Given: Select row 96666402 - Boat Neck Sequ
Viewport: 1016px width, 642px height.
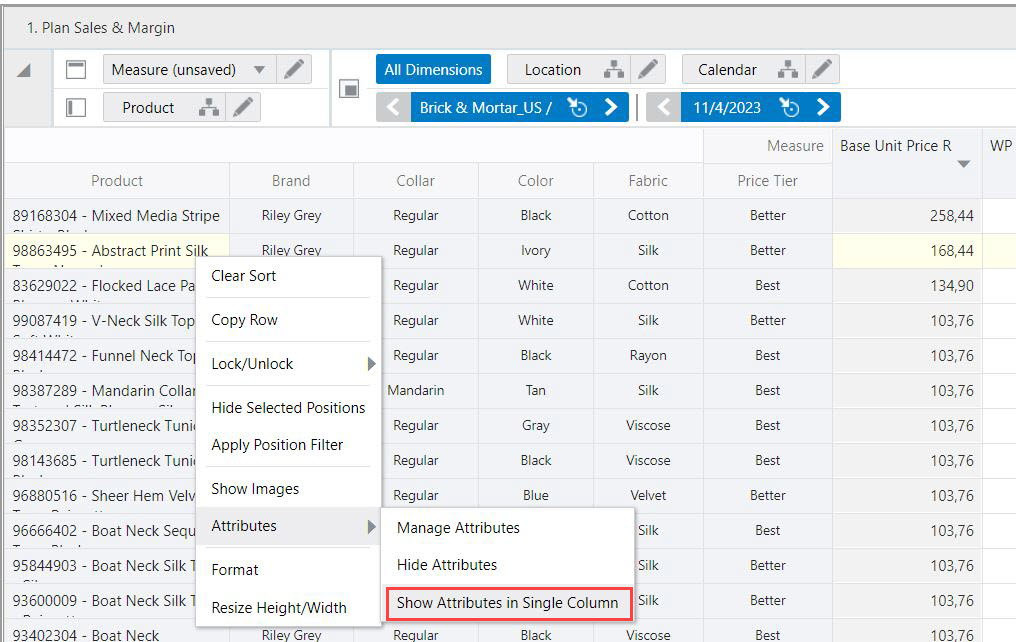Looking at the screenshot, I should pyautogui.click(x=102, y=531).
